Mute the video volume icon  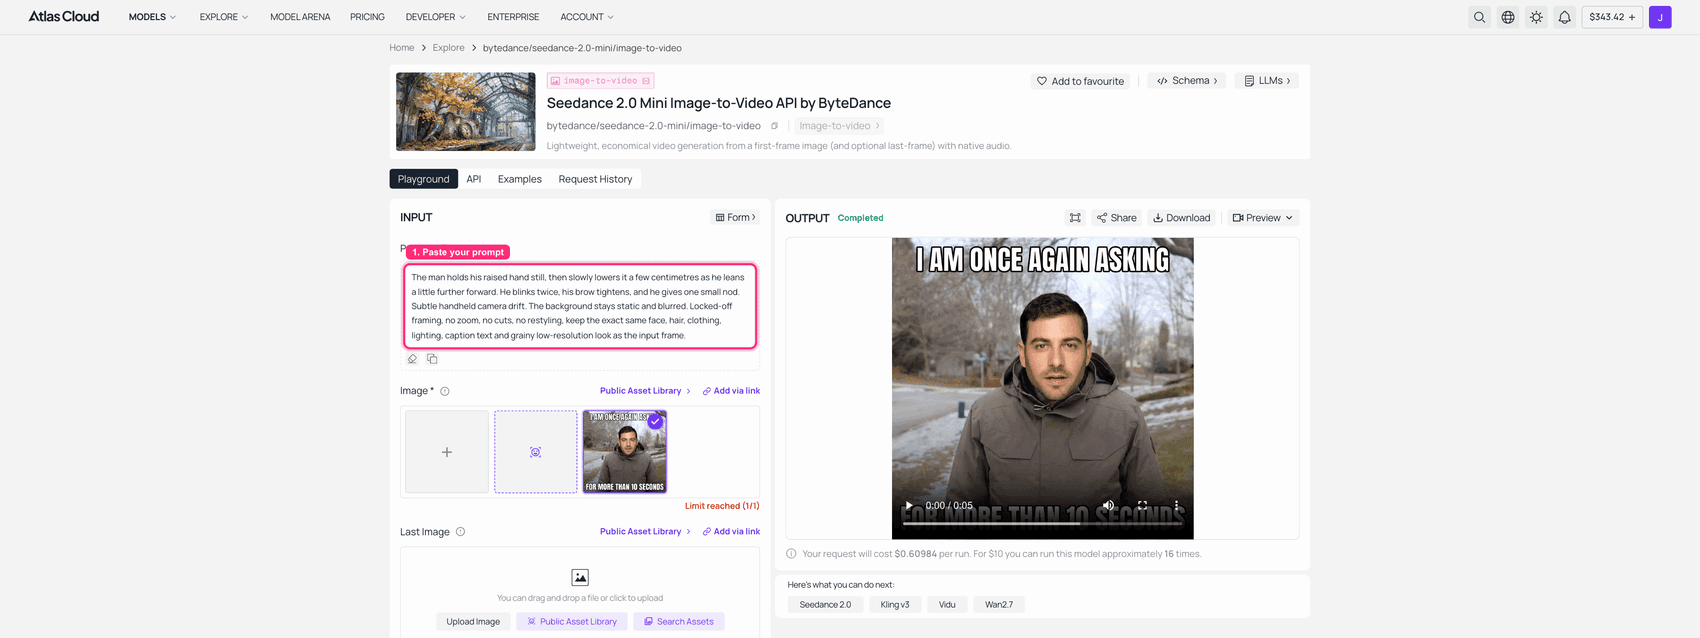tap(1108, 506)
